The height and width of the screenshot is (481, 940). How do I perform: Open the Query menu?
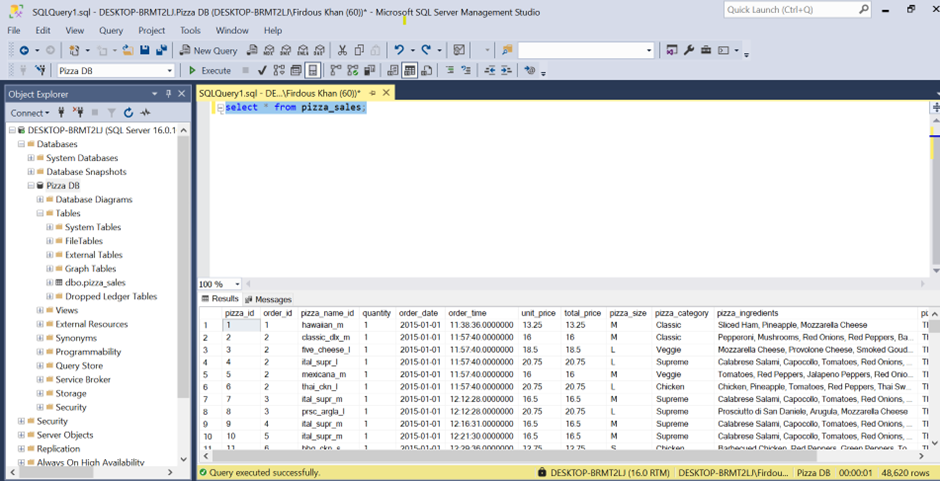pyautogui.click(x=111, y=30)
